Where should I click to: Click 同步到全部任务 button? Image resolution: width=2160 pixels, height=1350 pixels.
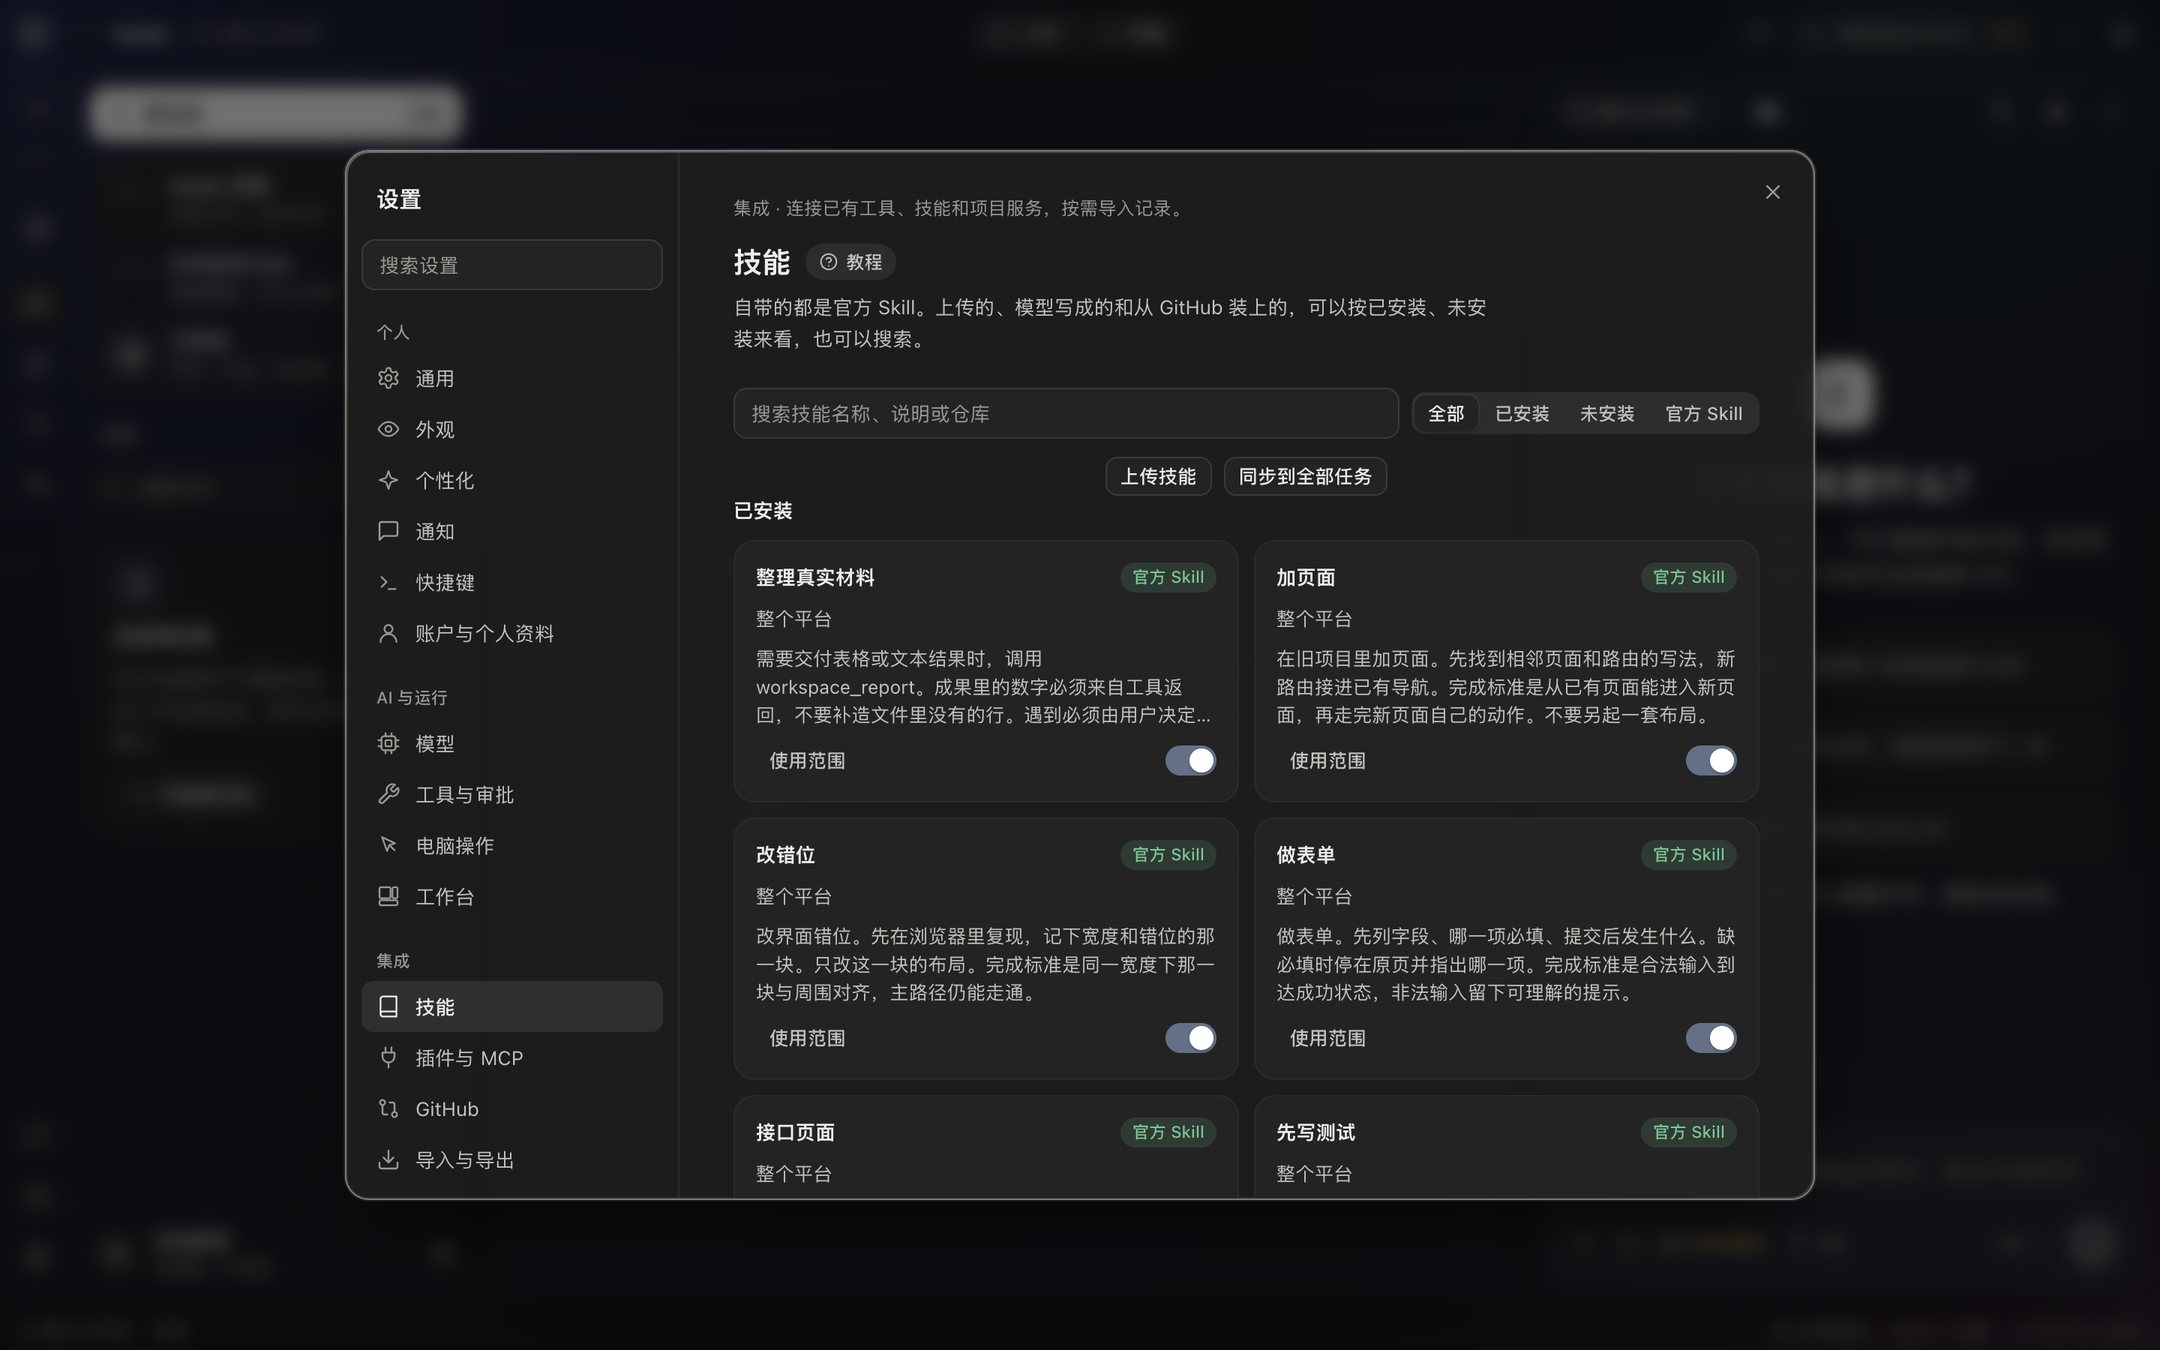(x=1305, y=476)
